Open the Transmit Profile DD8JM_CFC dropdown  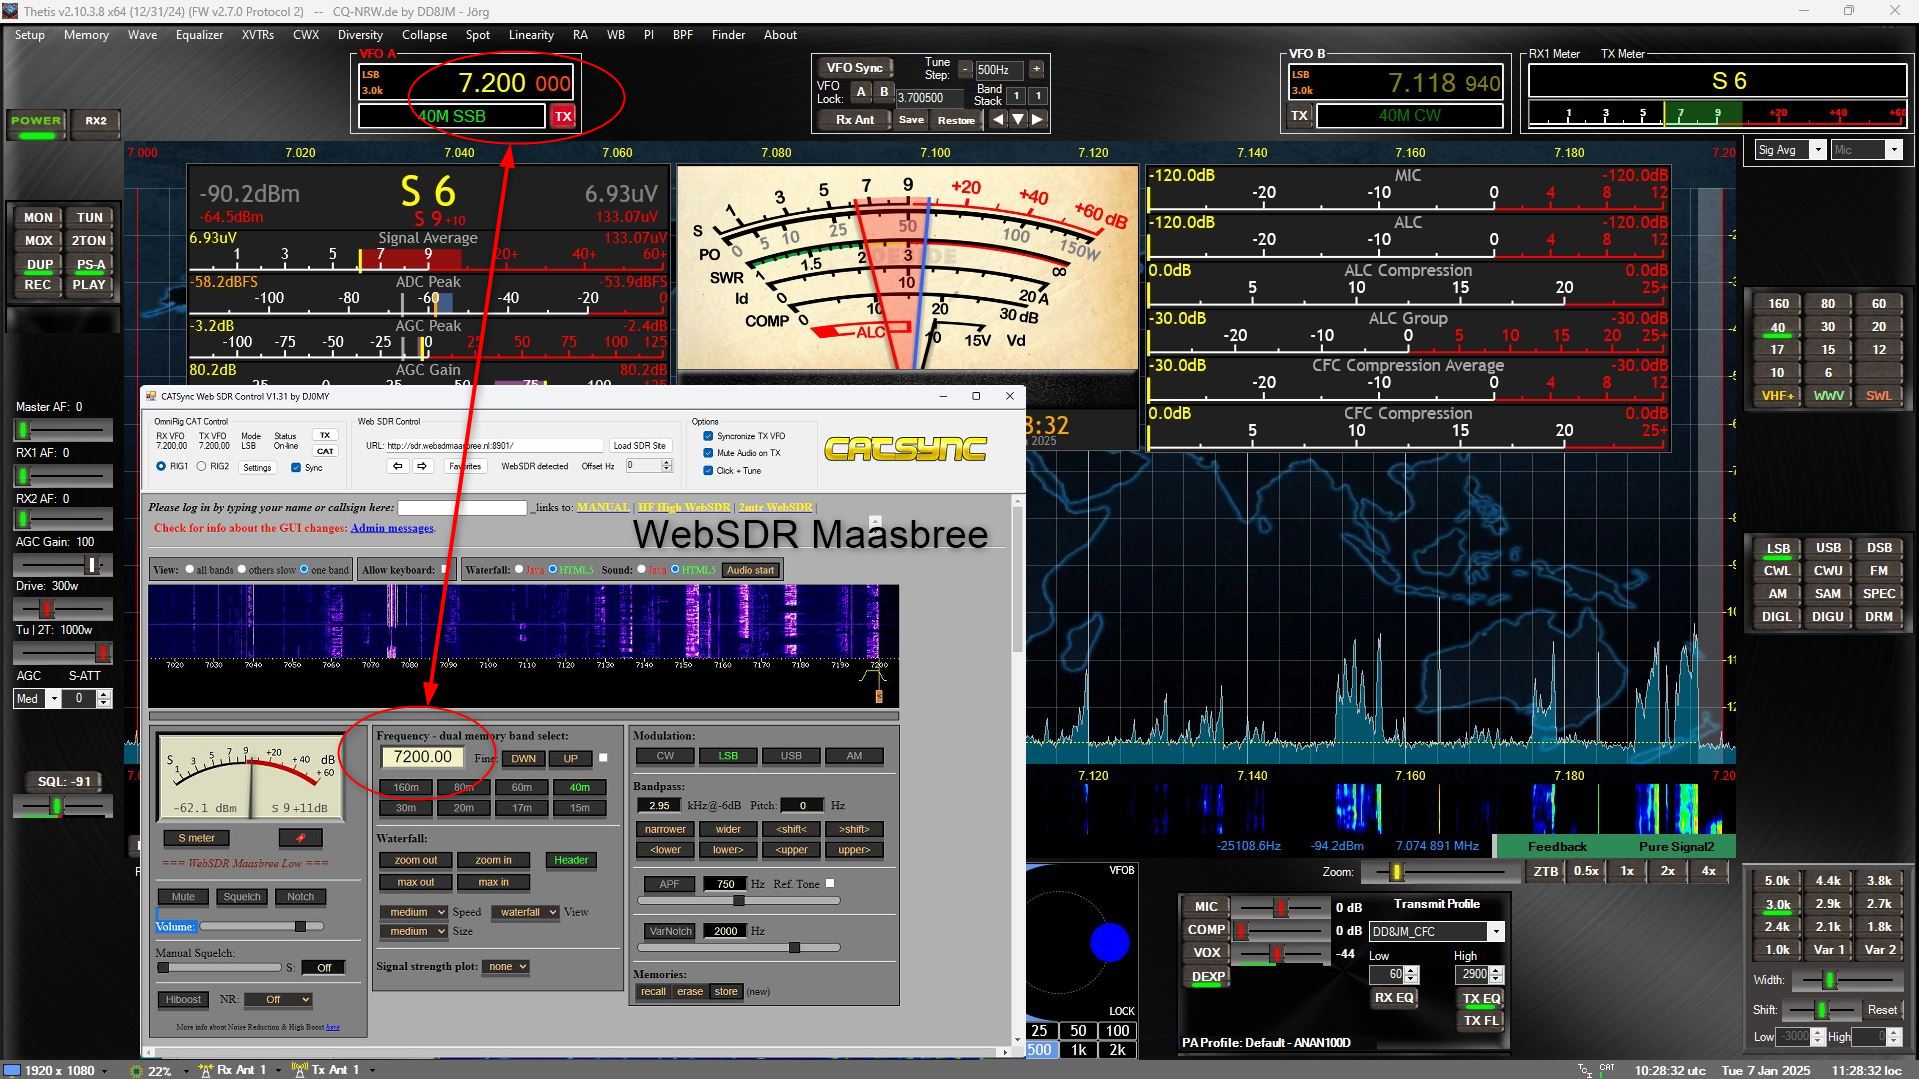point(1496,932)
